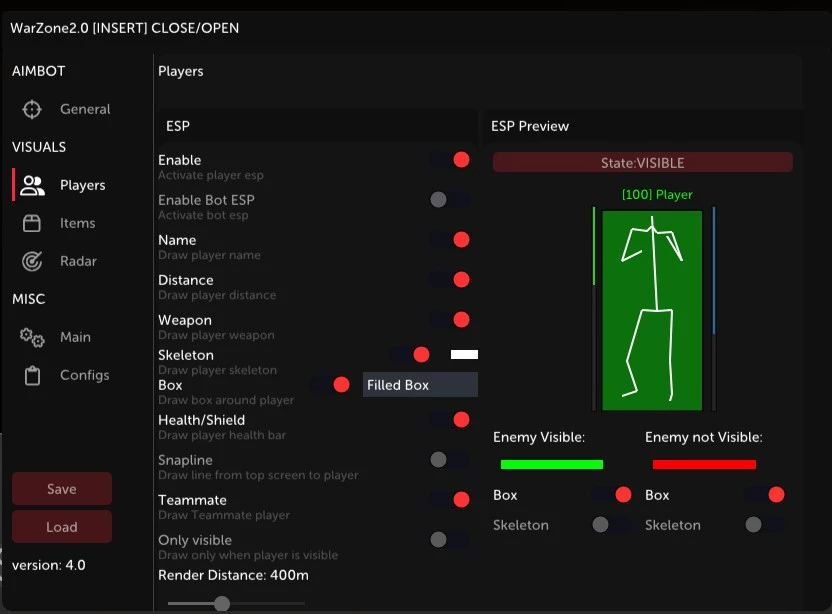
Task: Open Radar via its target icon
Action: point(32,261)
